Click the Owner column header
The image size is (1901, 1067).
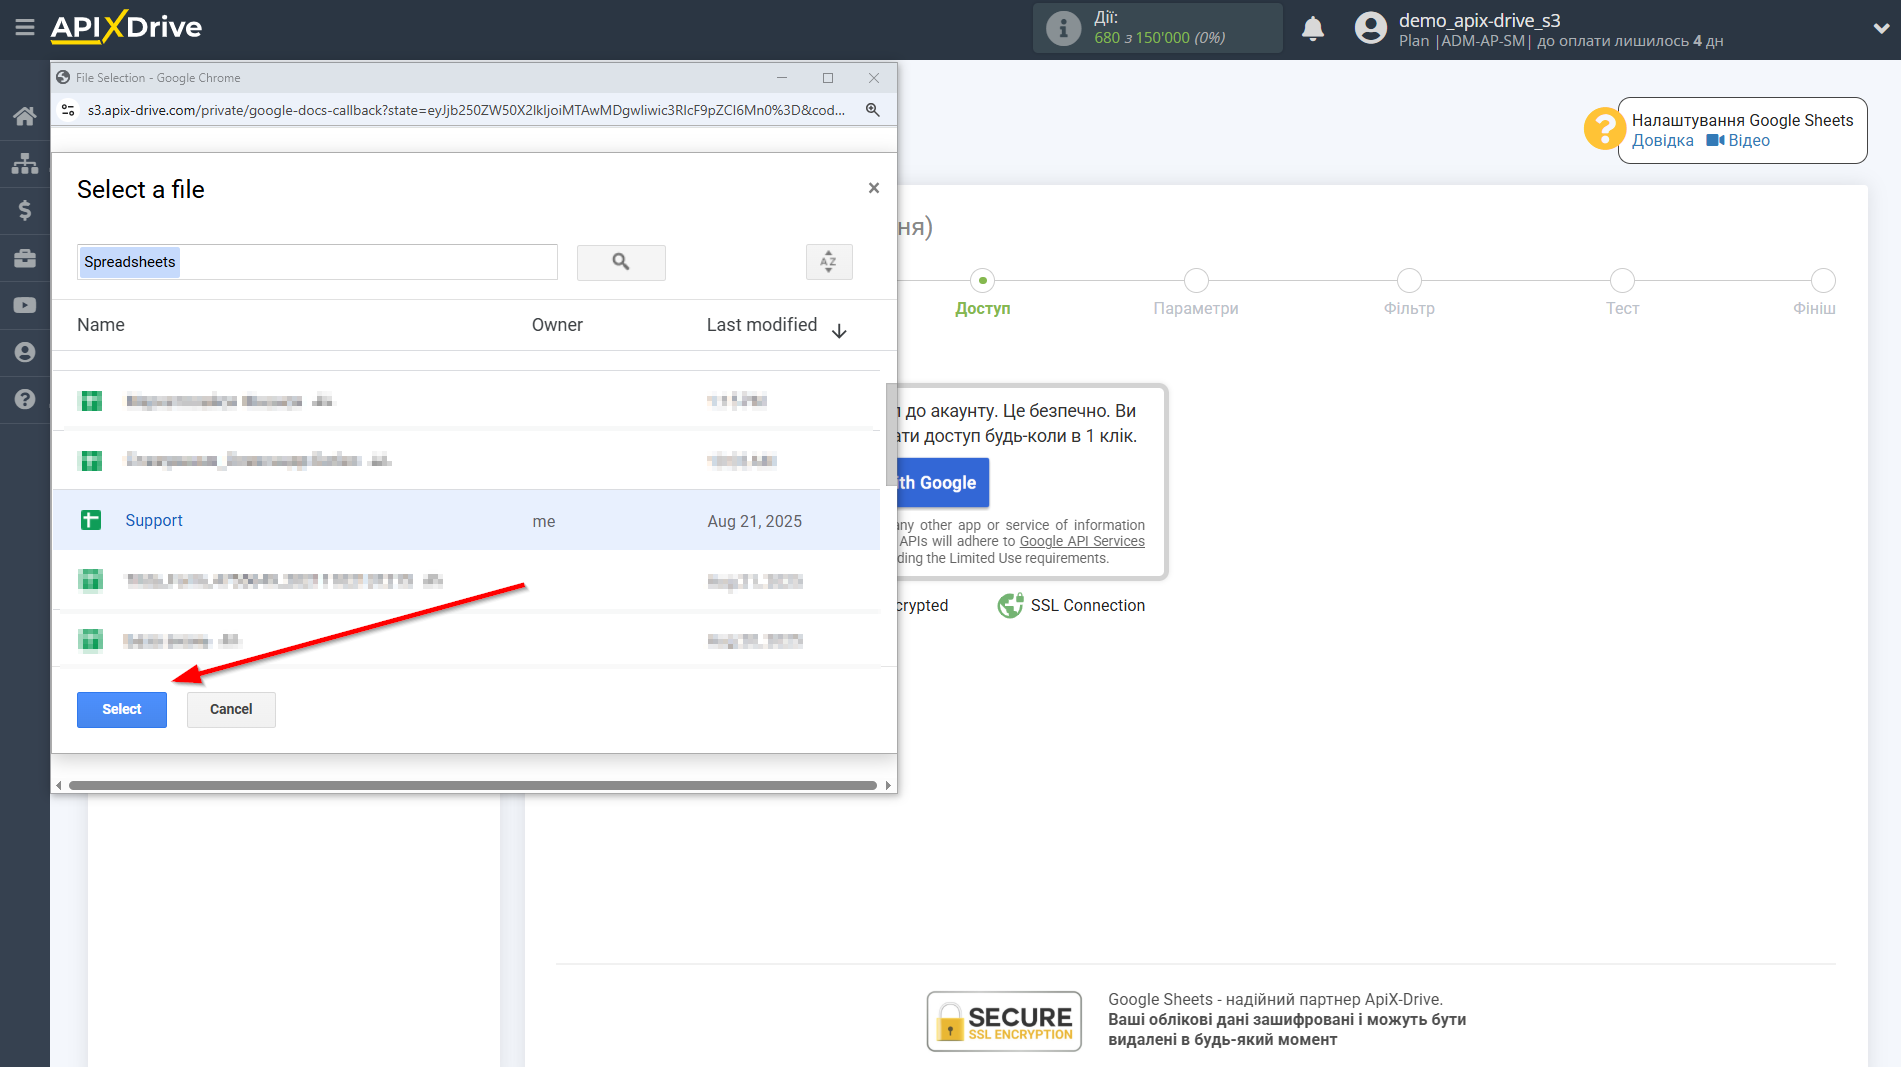(557, 325)
